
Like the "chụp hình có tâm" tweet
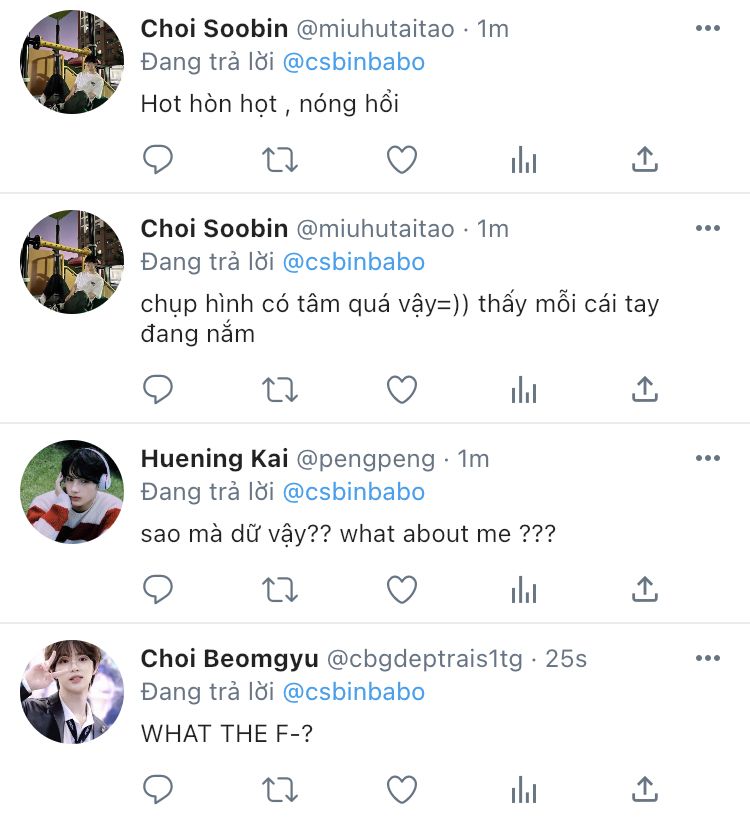coord(402,389)
